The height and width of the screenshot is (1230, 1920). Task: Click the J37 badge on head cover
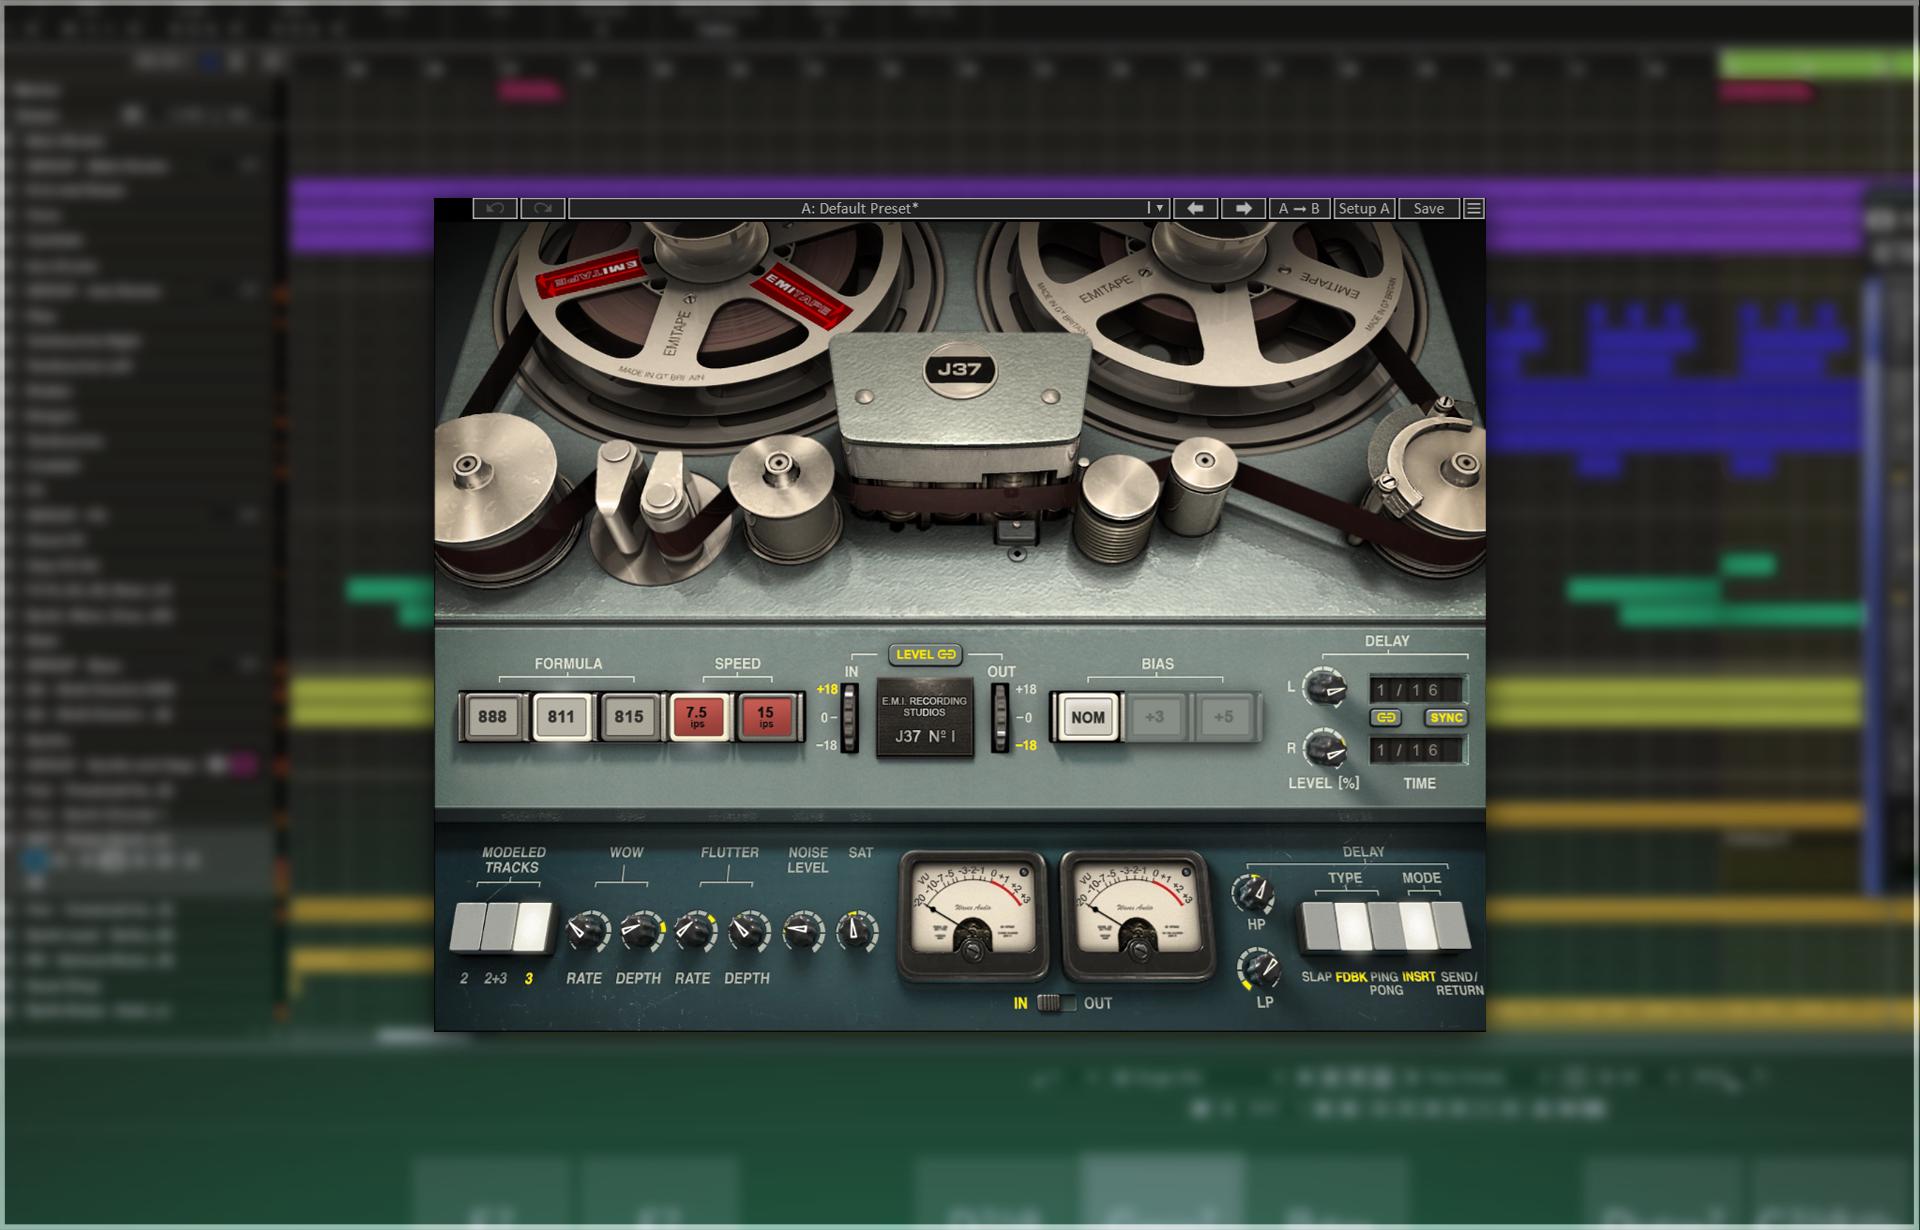click(959, 370)
